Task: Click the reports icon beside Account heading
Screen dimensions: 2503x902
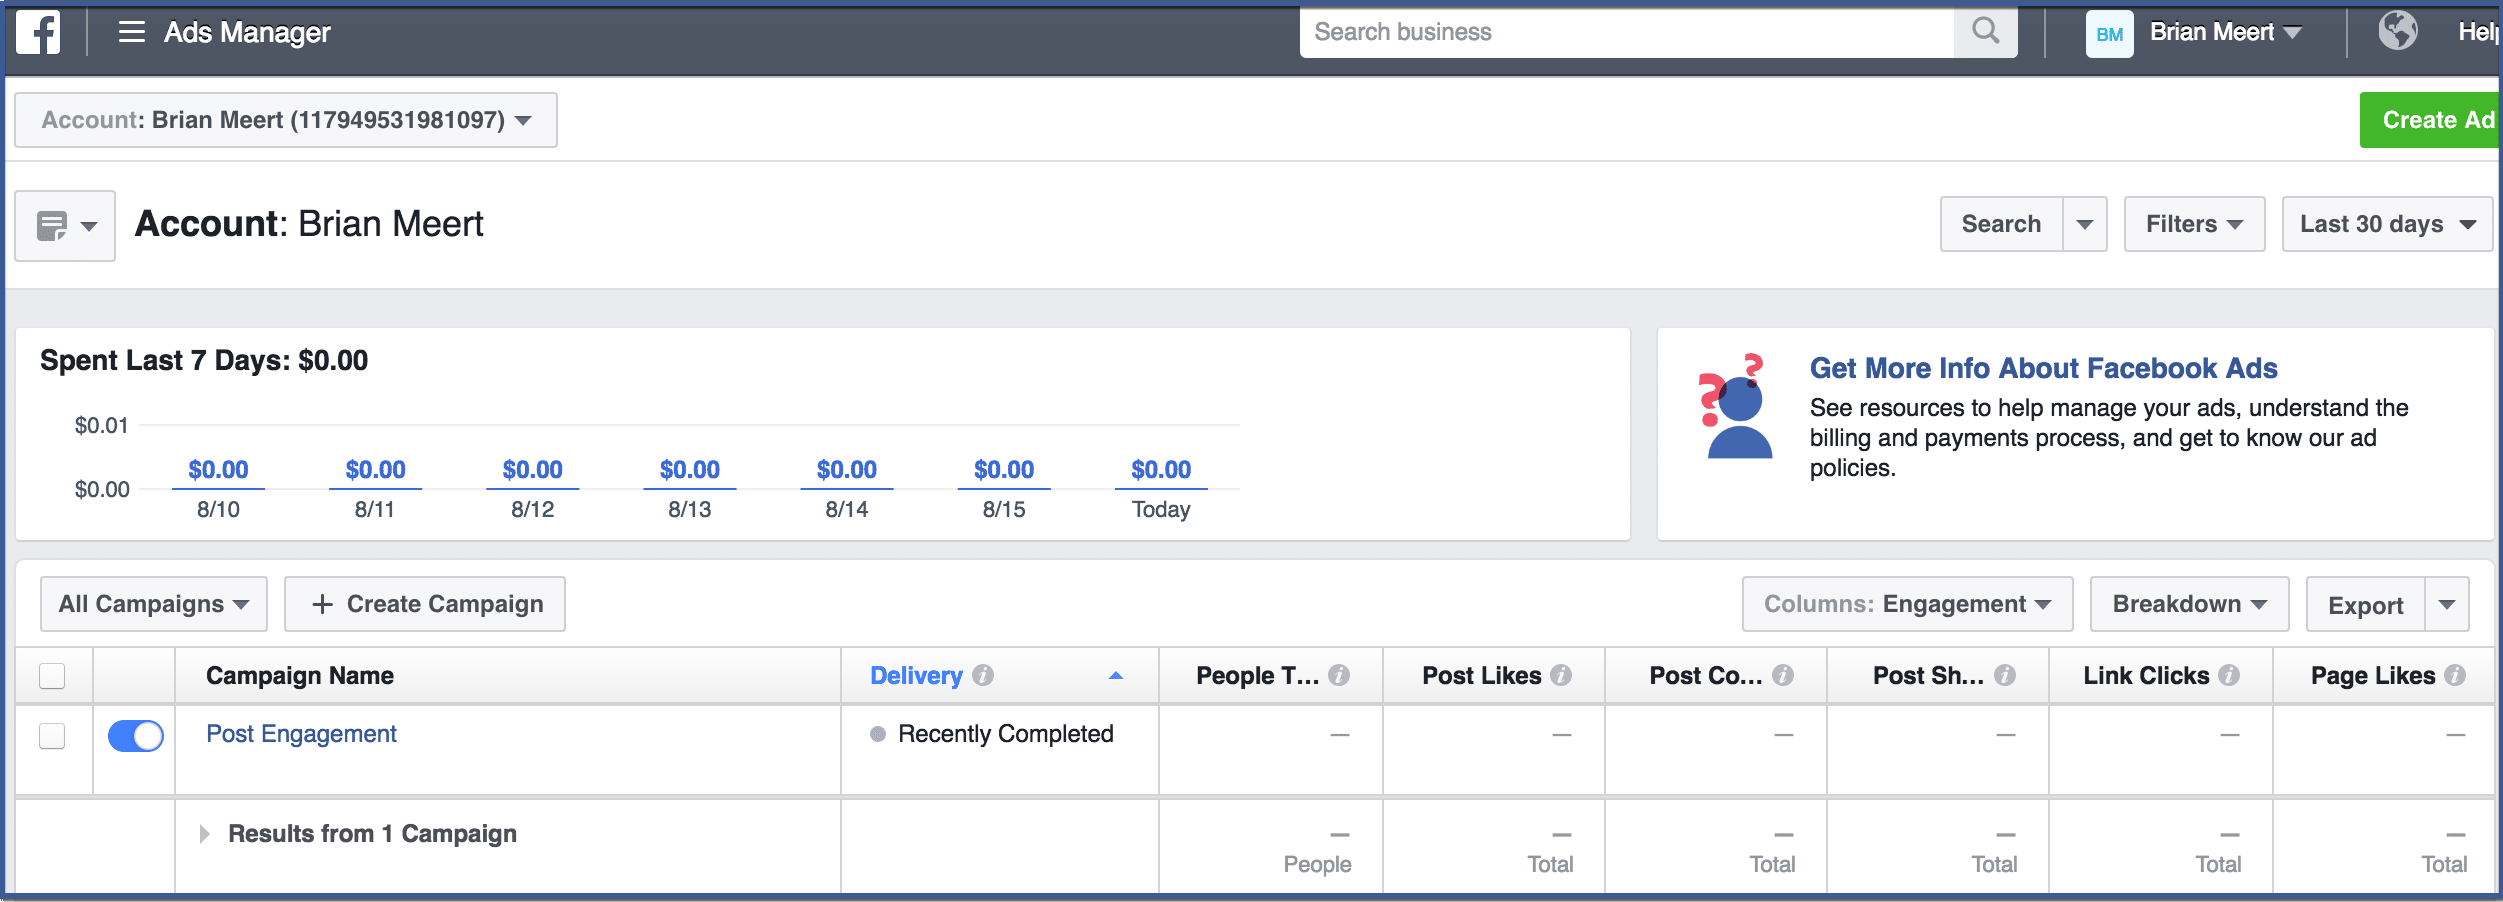Action: pyautogui.click(x=65, y=226)
